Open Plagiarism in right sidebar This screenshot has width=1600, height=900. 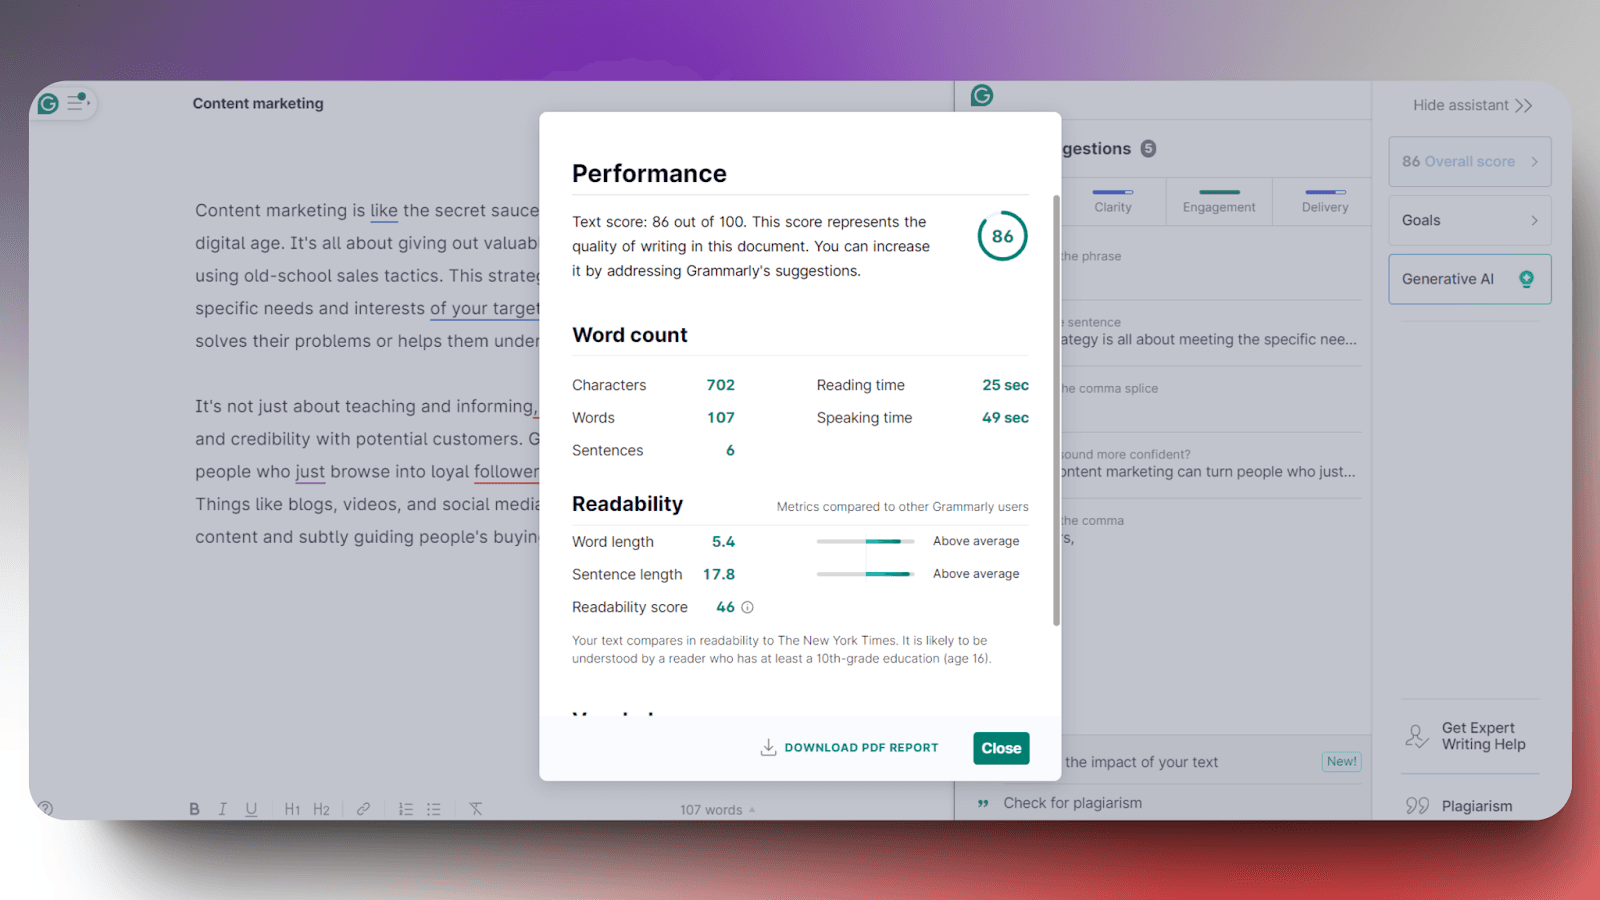(1460, 806)
